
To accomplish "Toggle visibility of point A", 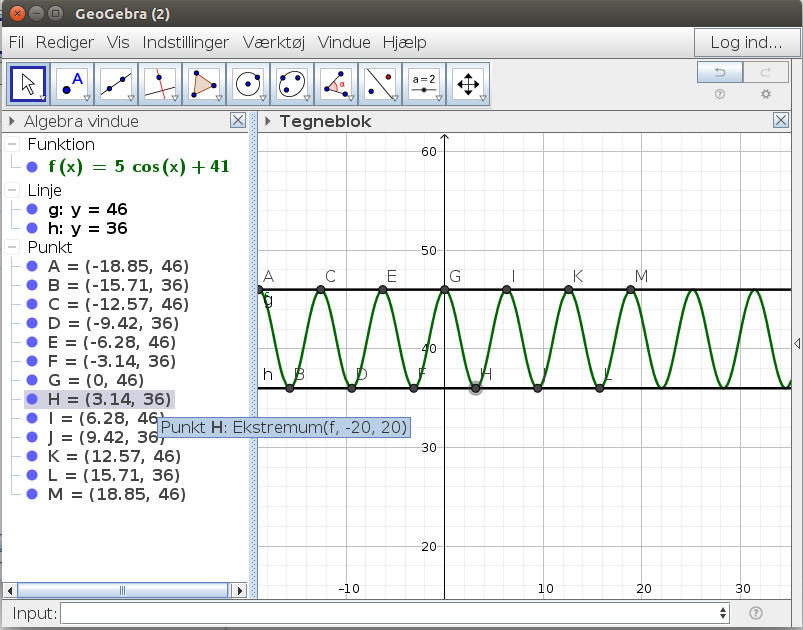I will (x=32, y=266).
